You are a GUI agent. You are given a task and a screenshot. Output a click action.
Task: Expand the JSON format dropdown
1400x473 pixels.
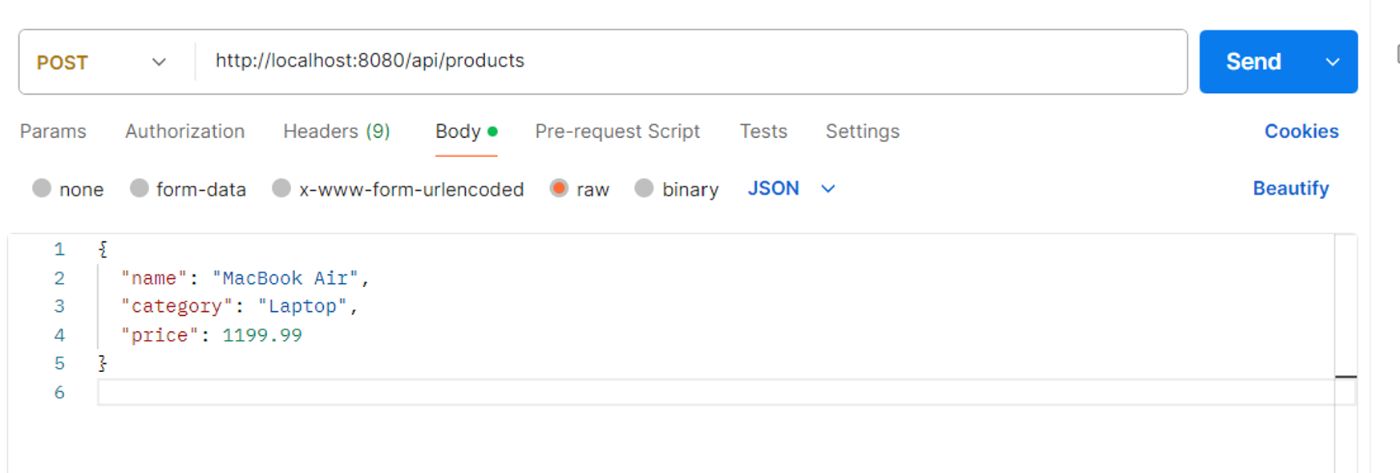tap(791, 188)
